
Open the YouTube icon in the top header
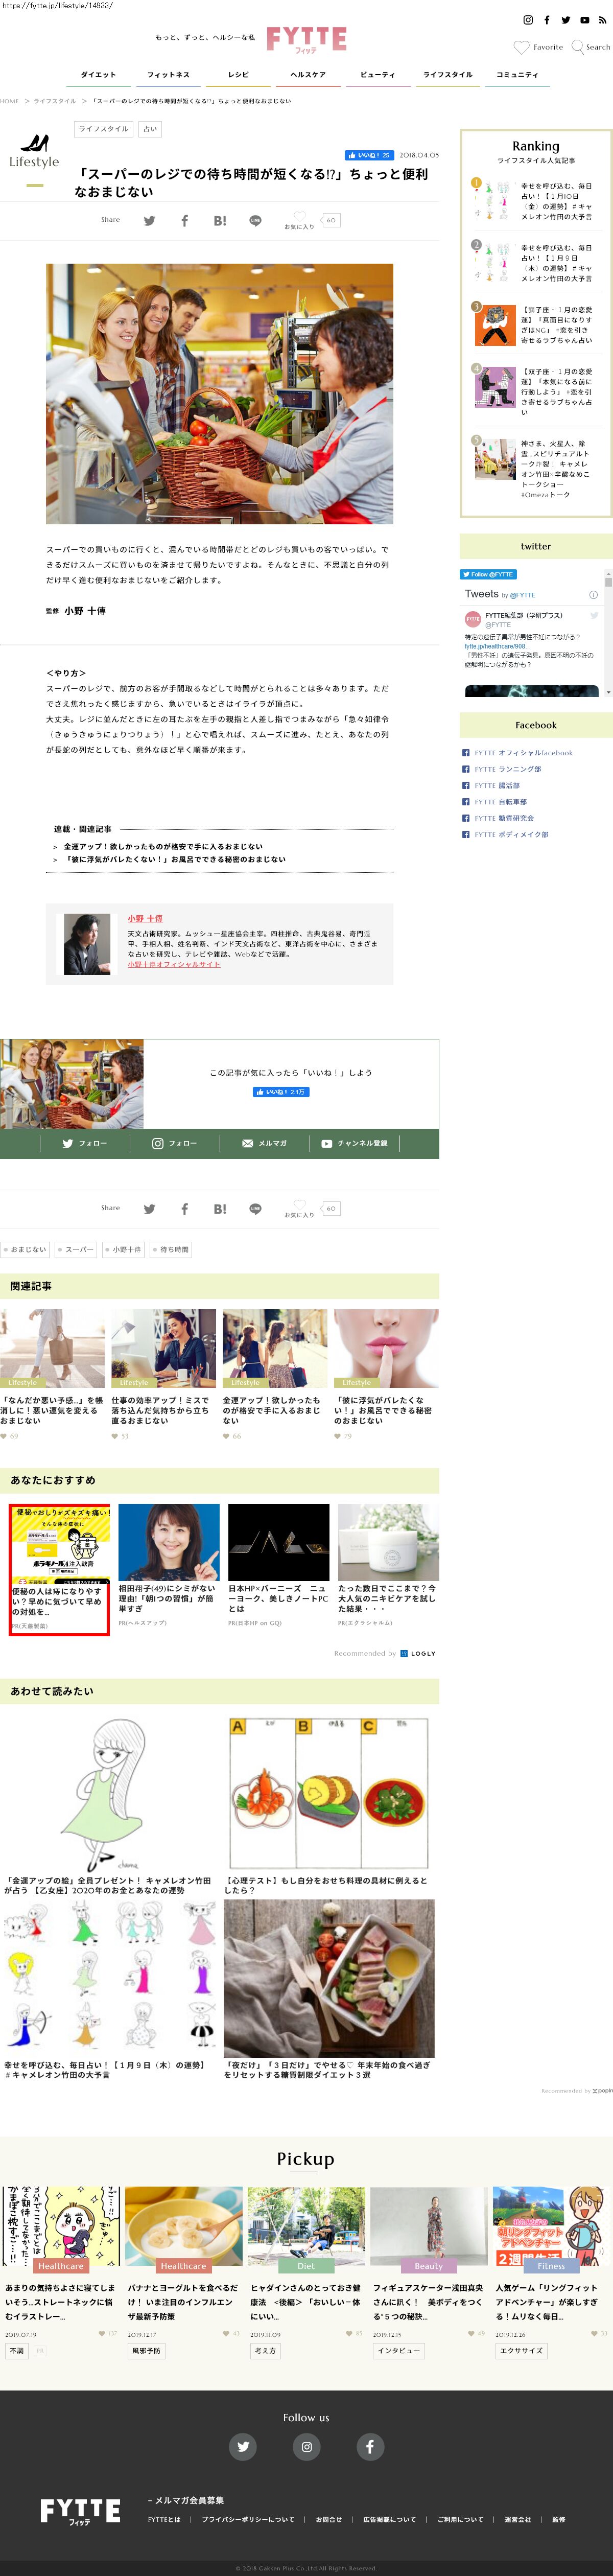pos(584,20)
